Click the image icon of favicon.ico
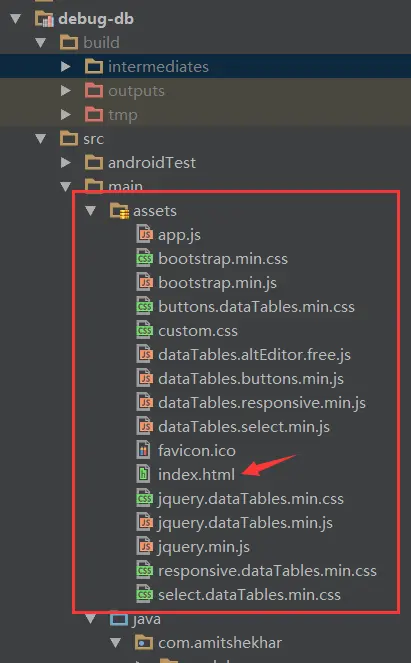Viewport: 411px width, 663px height. (144, 450)
